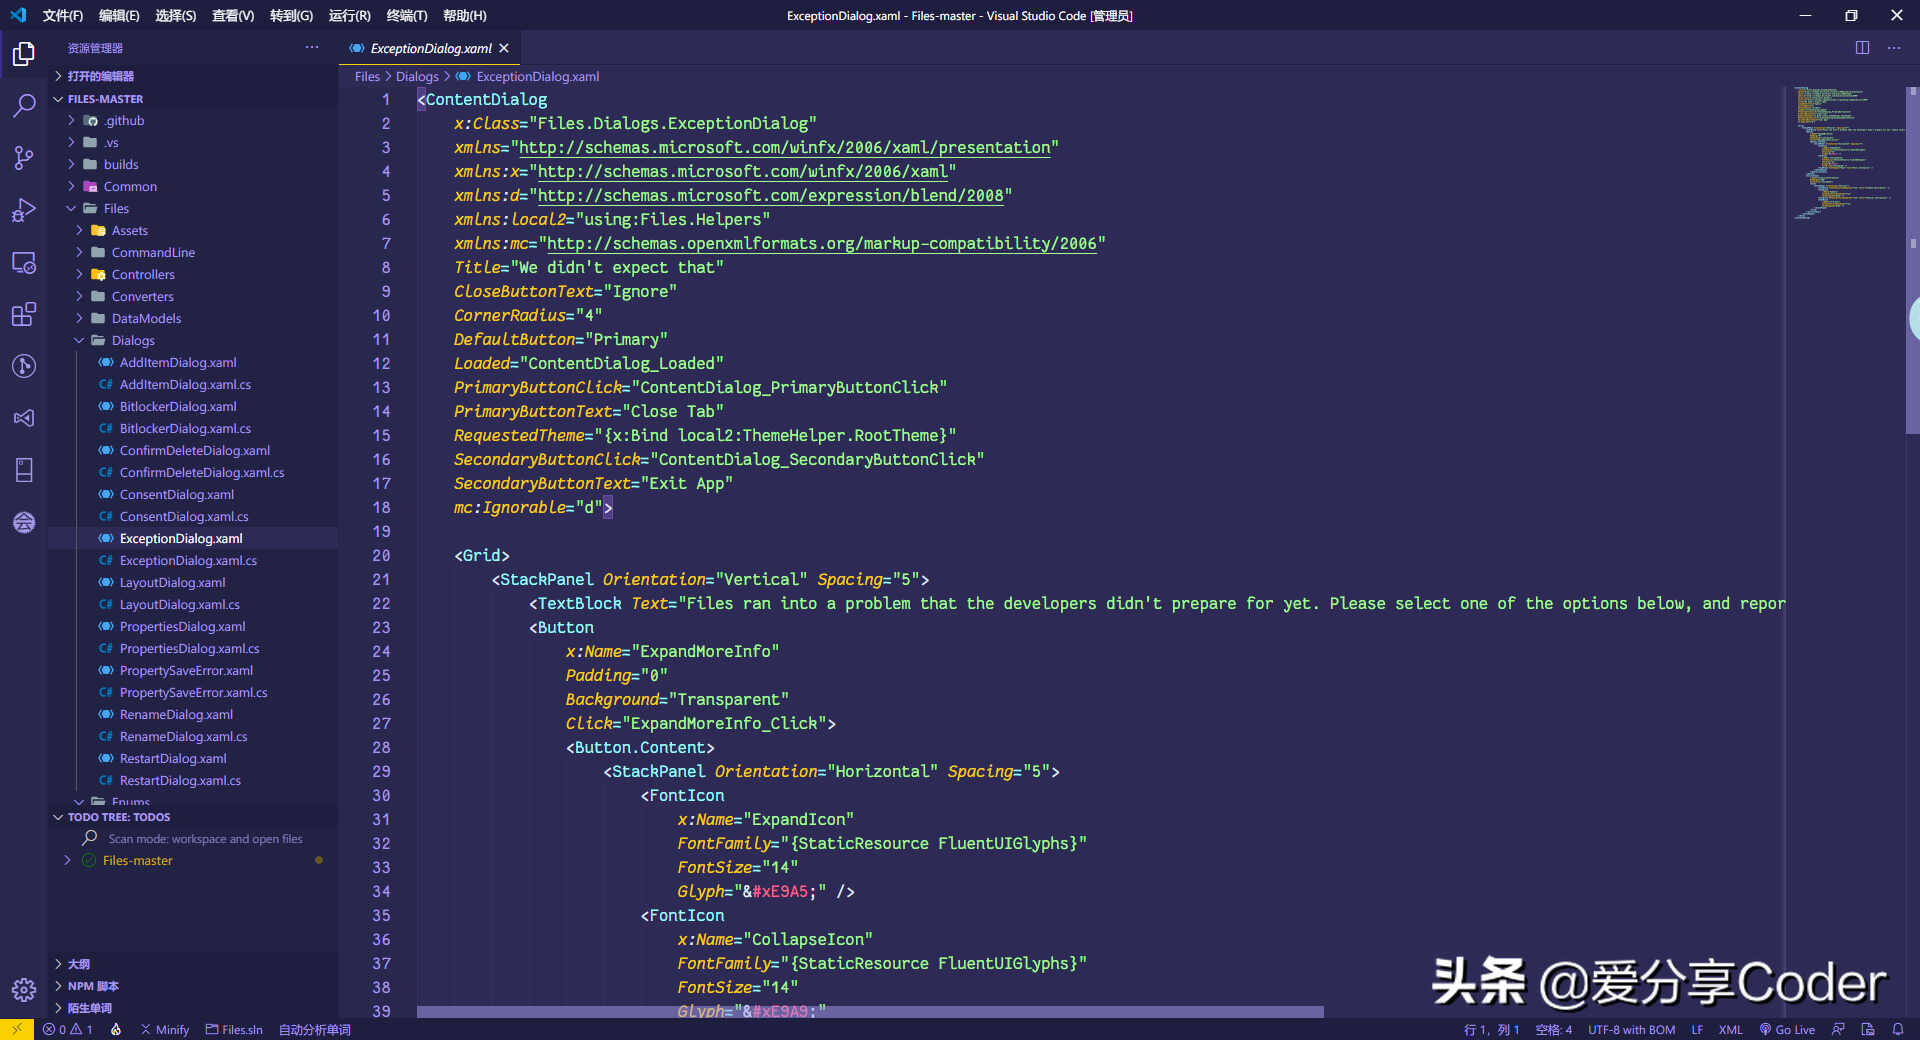Click the notifications bell in status bar
This screenshot has width=1920, height=1040.
click(1897, 1029)
